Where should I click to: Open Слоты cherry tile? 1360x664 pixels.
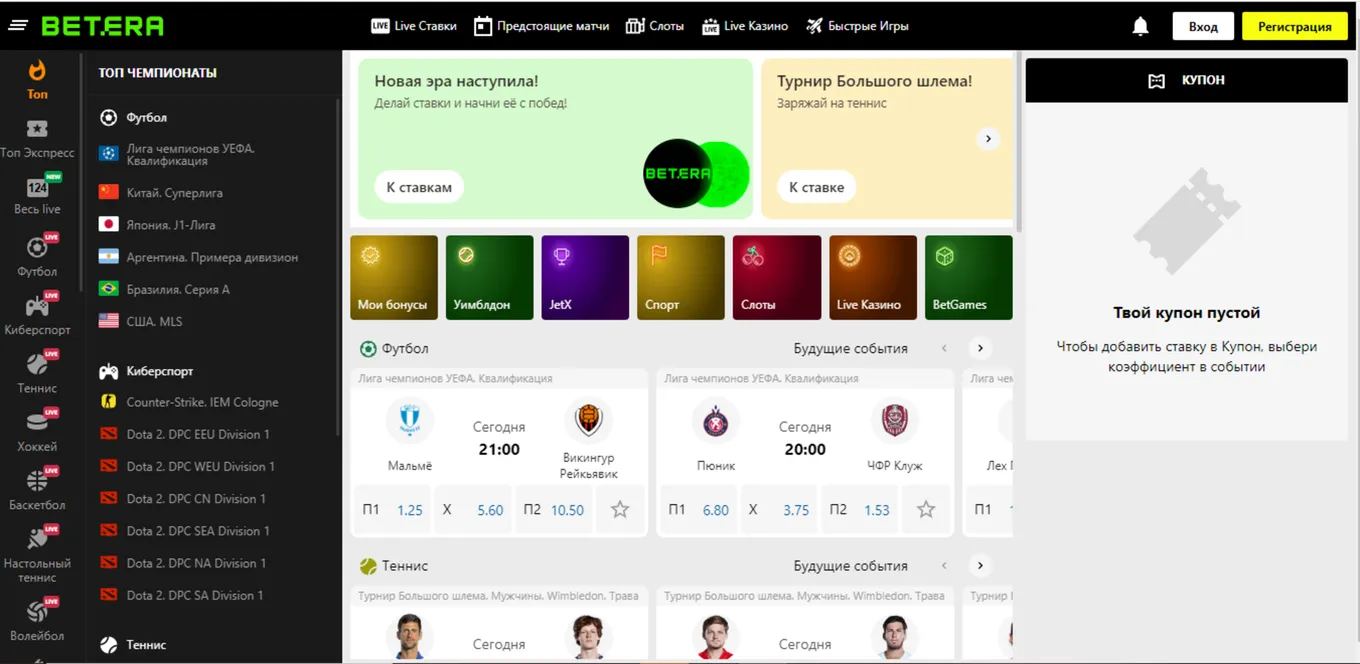pos(777,278)
